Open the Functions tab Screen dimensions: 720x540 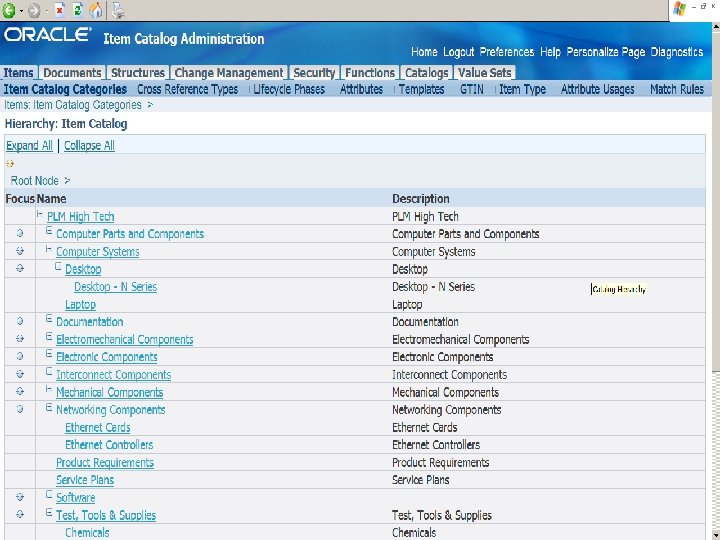tap(370, 73)
